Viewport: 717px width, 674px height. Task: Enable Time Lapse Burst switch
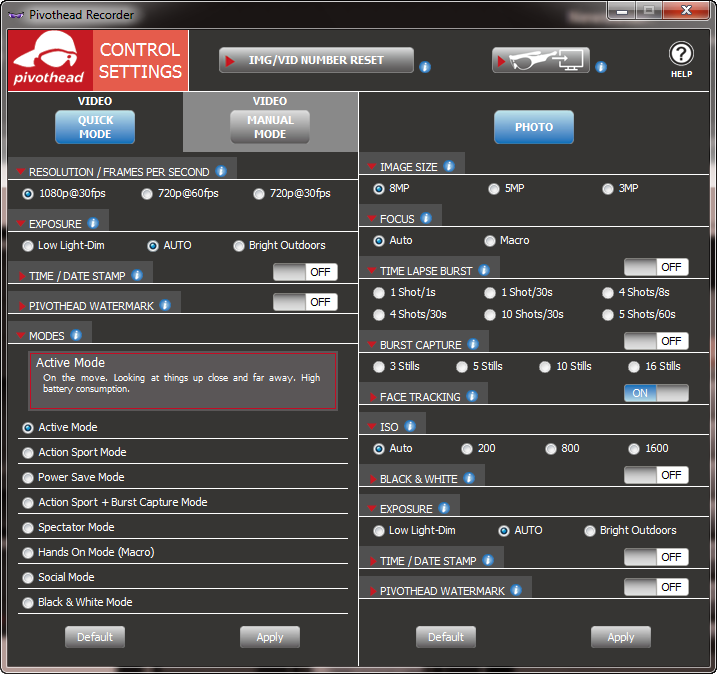[x=656, y=267]
